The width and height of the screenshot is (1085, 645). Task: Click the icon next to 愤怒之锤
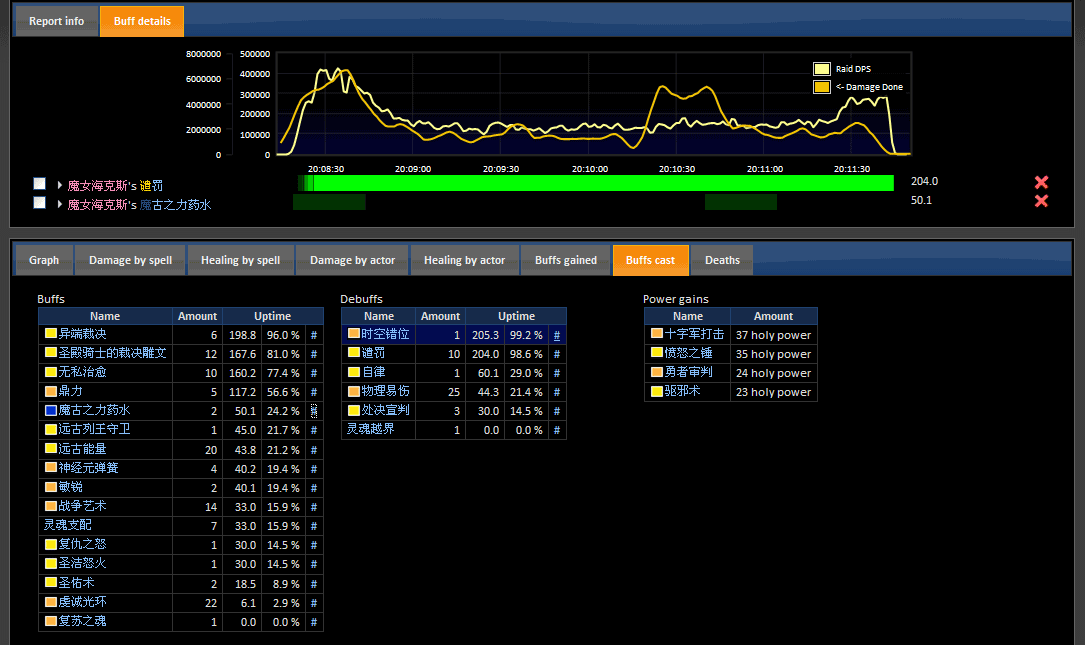(x=657, y=352)
